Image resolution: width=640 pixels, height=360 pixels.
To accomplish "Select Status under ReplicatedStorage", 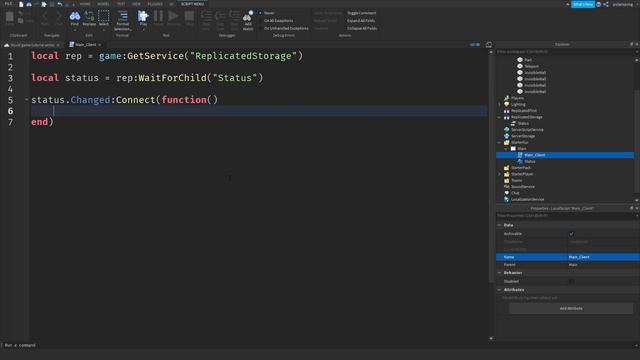I will pos(523,123).
